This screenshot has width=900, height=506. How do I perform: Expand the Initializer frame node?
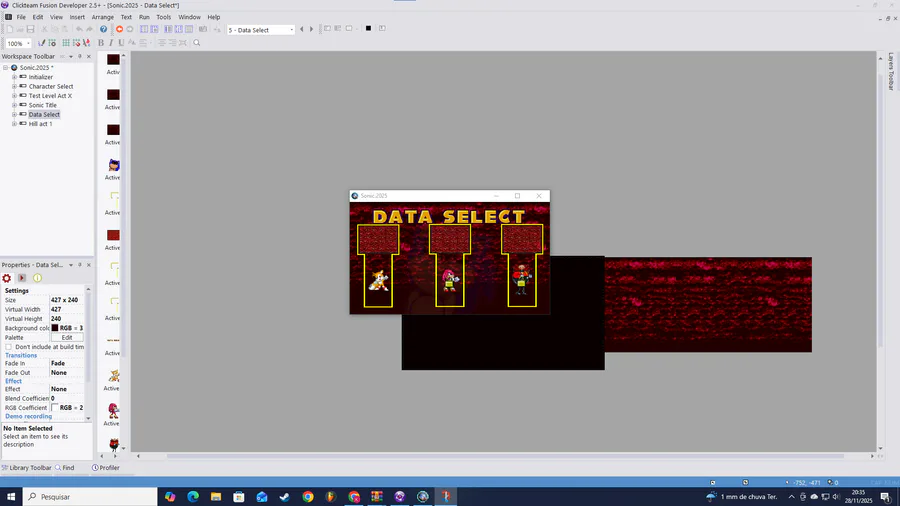(14, 77)
